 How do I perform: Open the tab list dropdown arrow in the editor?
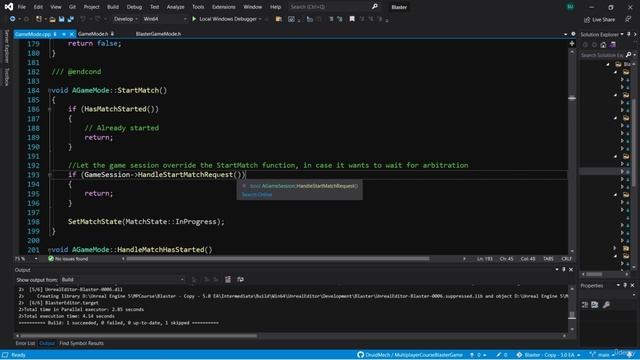coord(565,34)
